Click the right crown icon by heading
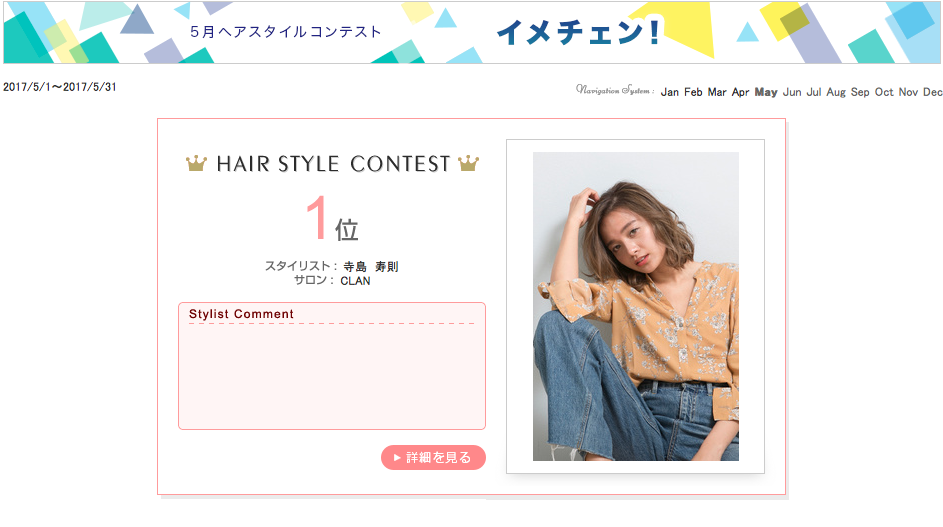943x527 pixels. point(468,163)
